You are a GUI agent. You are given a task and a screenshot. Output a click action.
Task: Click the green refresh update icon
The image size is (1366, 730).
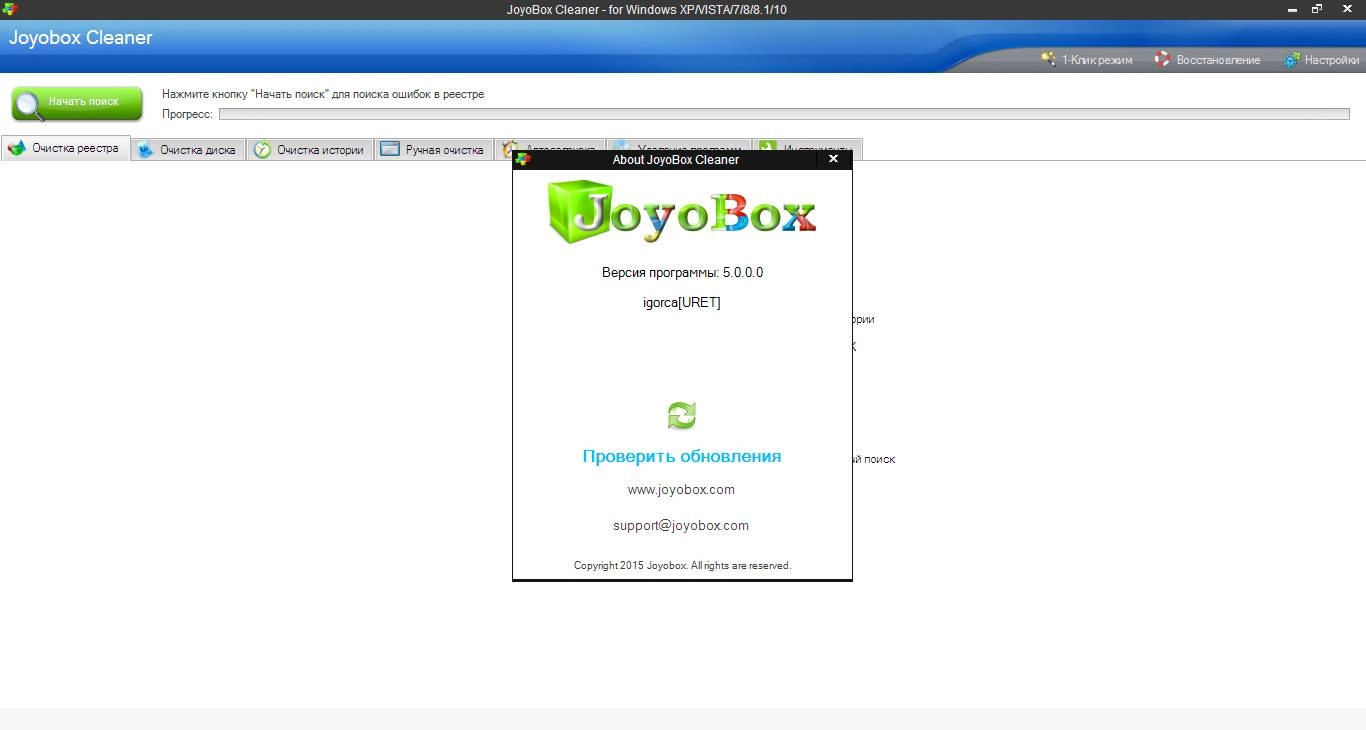(681, 415)
